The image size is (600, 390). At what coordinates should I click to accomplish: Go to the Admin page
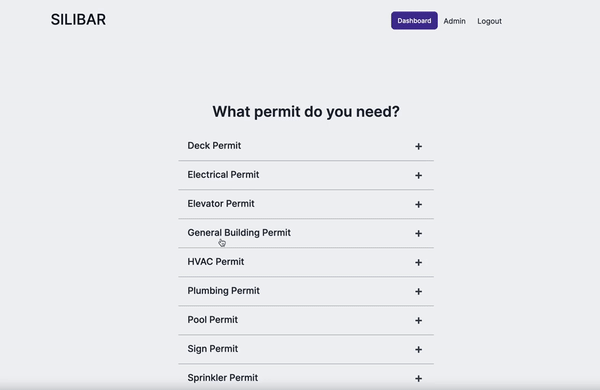pyautogui.click(x=454, y=21)
